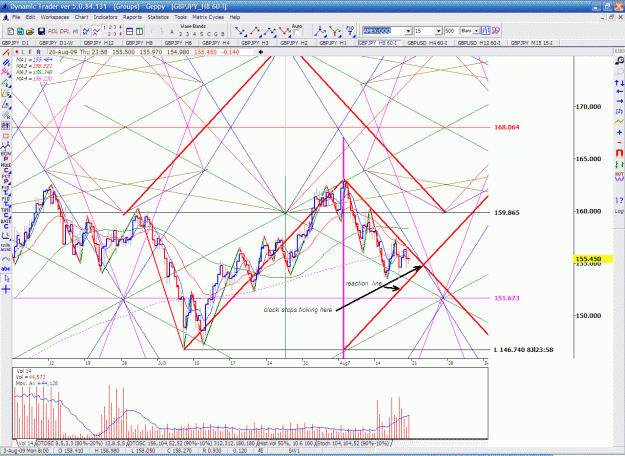Image resolution: width=625 pixels, height=456 pixels.
Task: Click the floppy disk save icon
Action: [41, 31]
